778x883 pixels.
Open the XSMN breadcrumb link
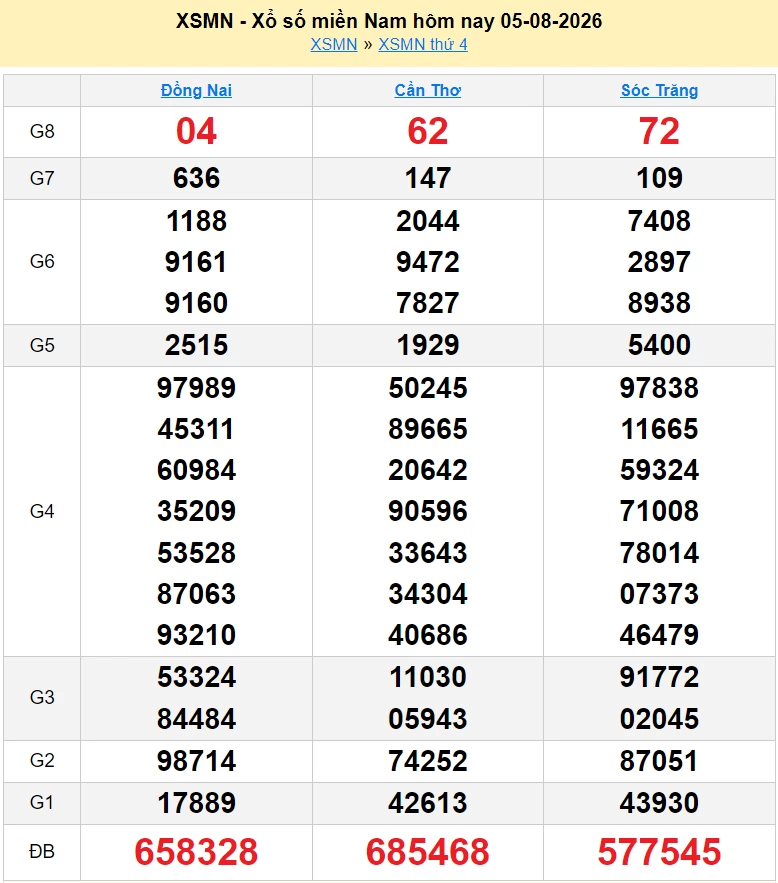[x=334, y=44]
